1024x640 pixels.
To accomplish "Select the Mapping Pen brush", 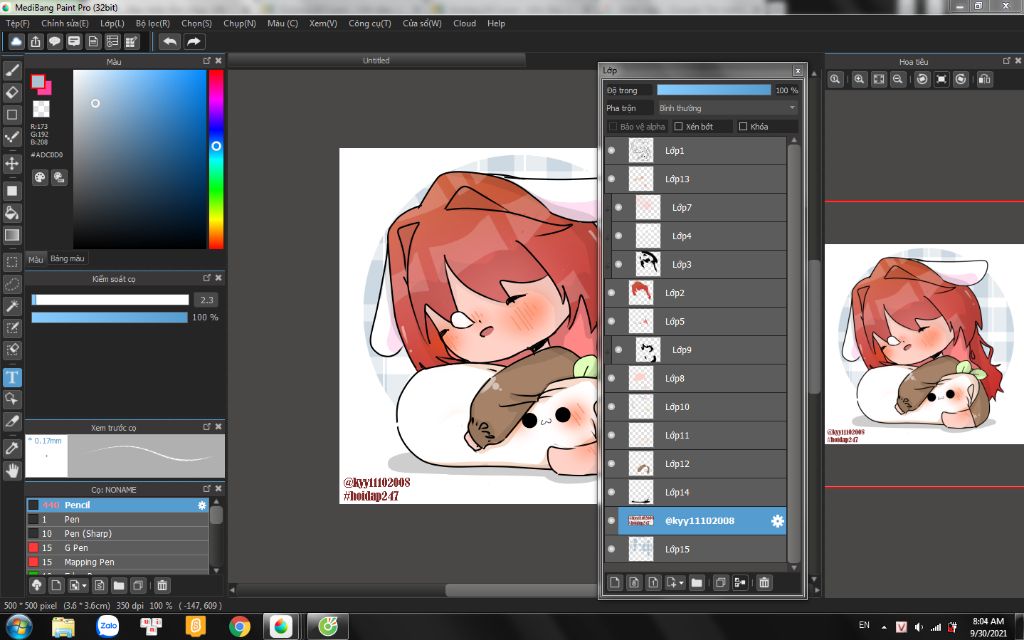I will (118, 562).
